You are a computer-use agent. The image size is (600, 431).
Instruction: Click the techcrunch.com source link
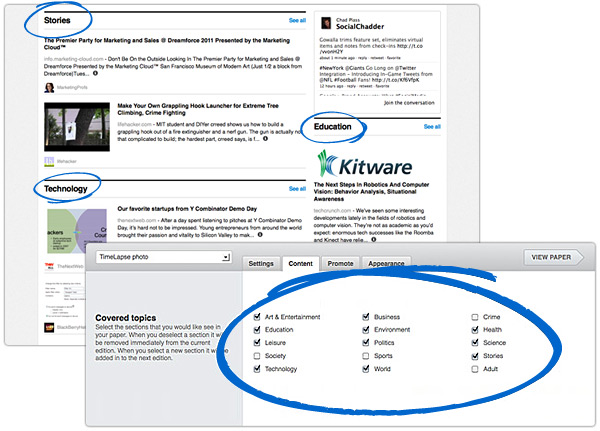[x=332, y=211]
